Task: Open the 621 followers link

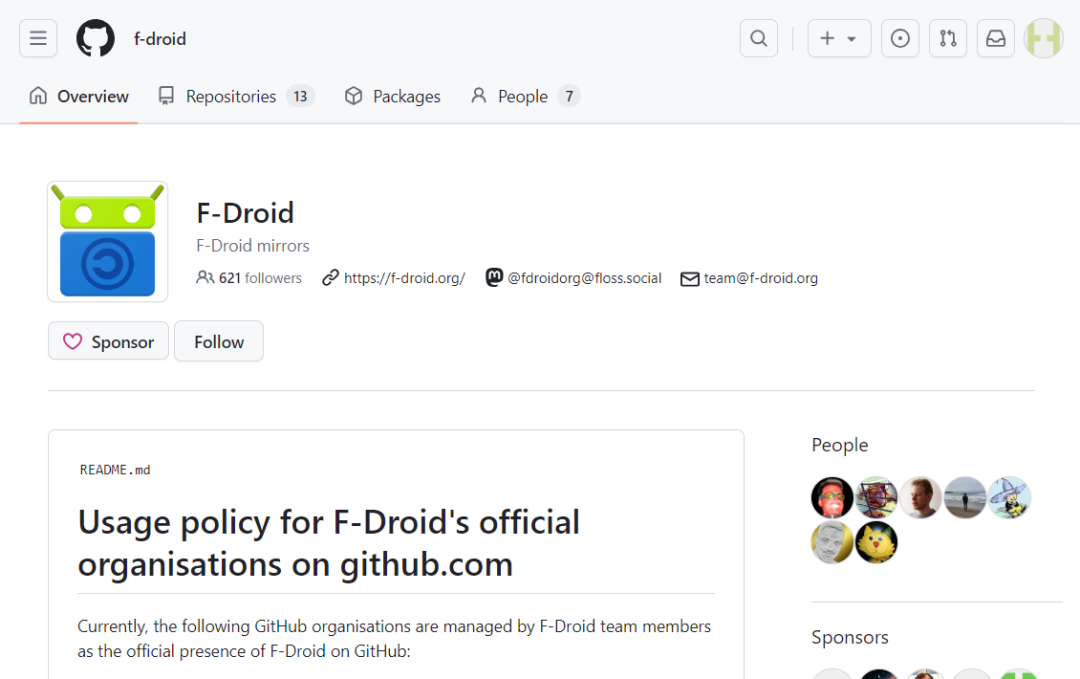Action: tap(249, 278)
